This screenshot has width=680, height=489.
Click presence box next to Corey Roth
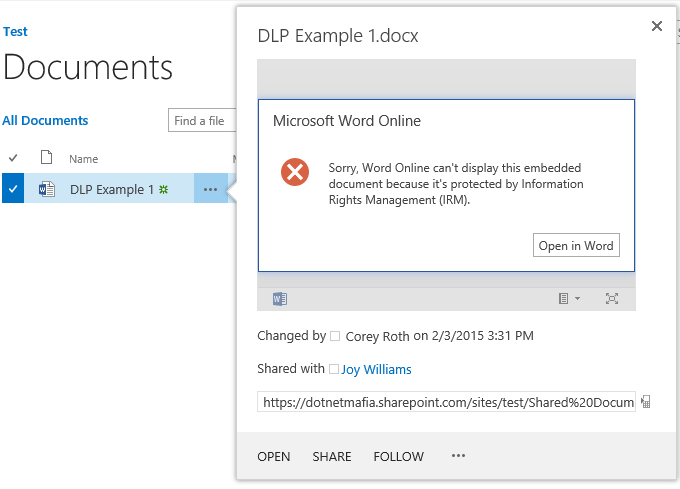335,336
